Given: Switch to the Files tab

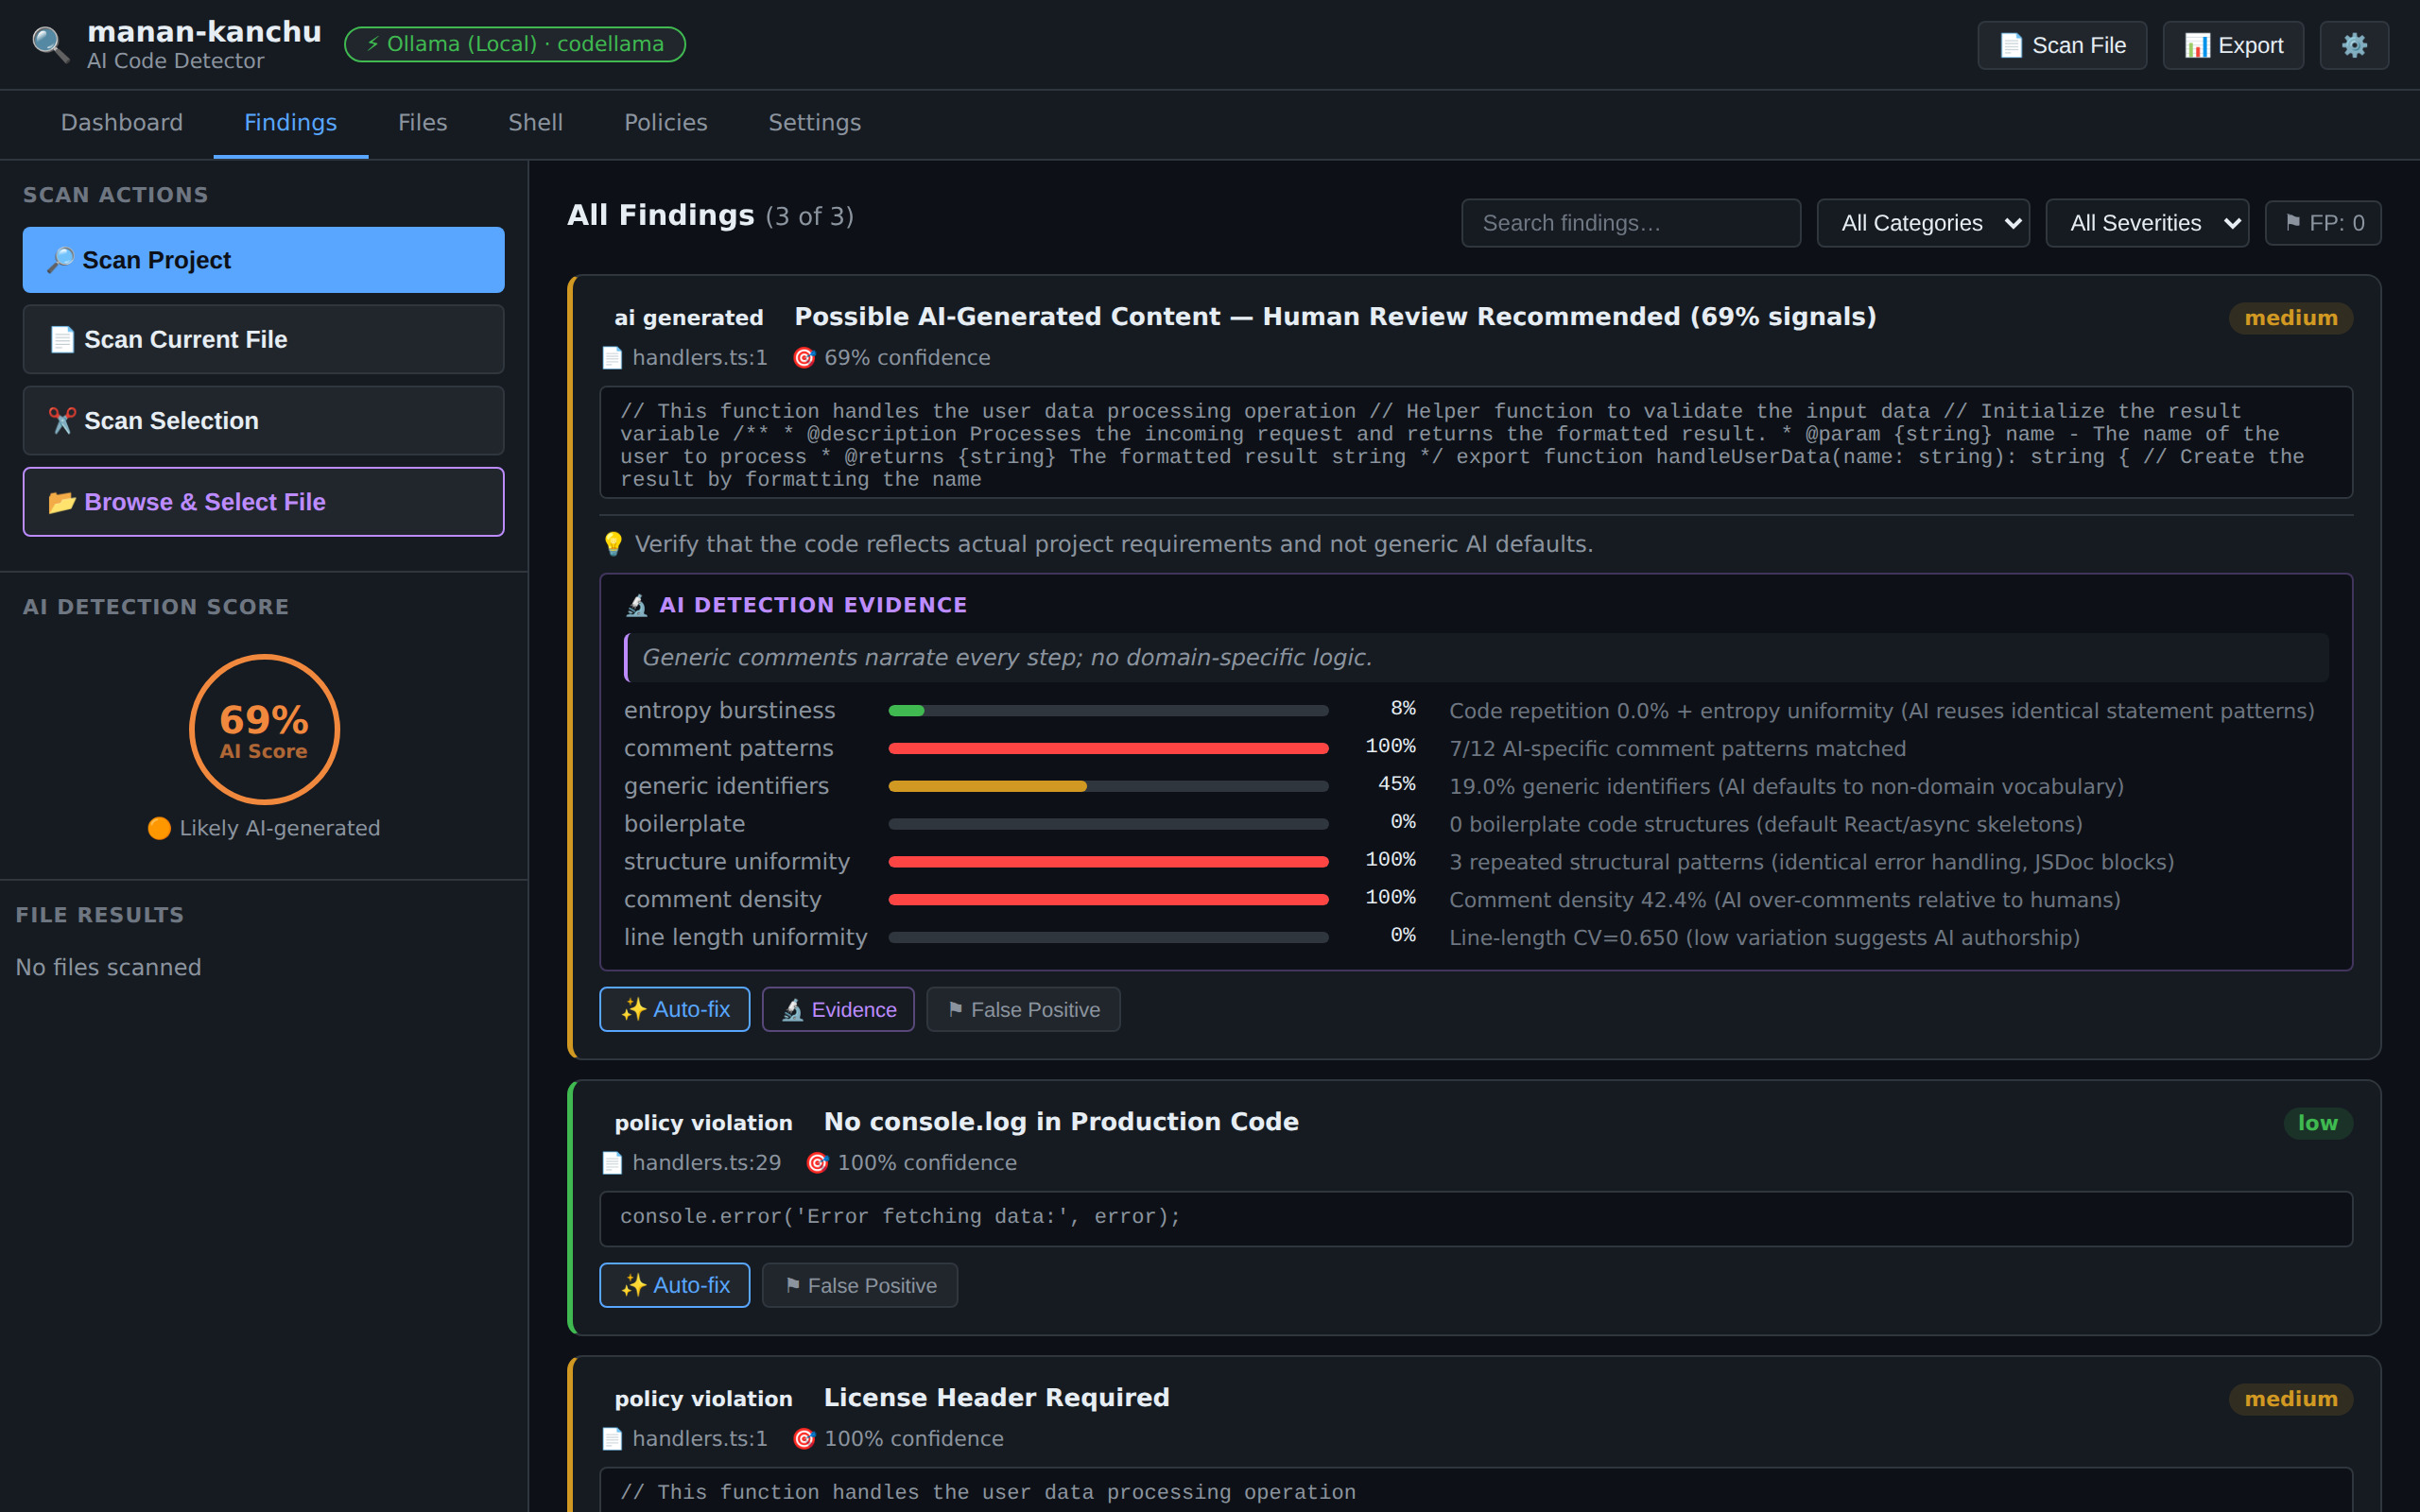Looking at the screenshot, I should pos(423,123).
